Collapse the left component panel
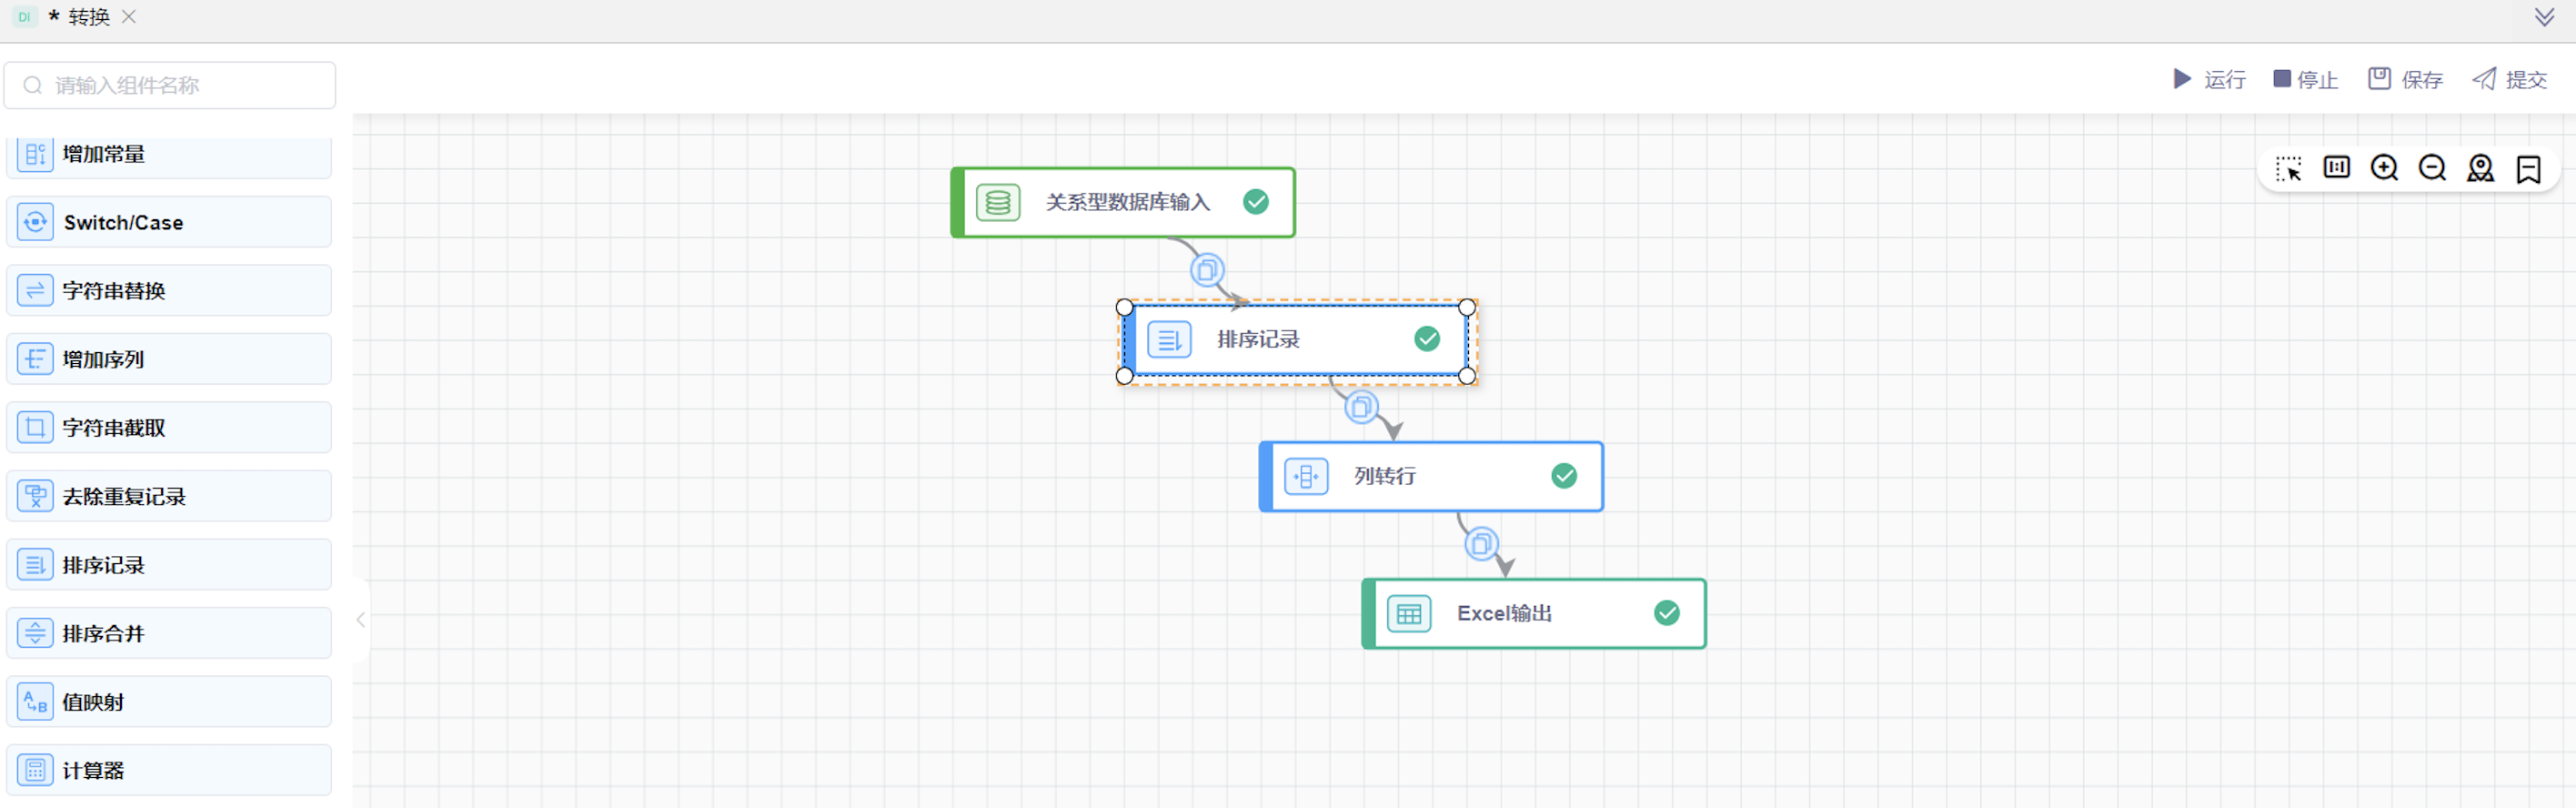The width and height of the screenshot is (2576, 808). tap(361, 620)
